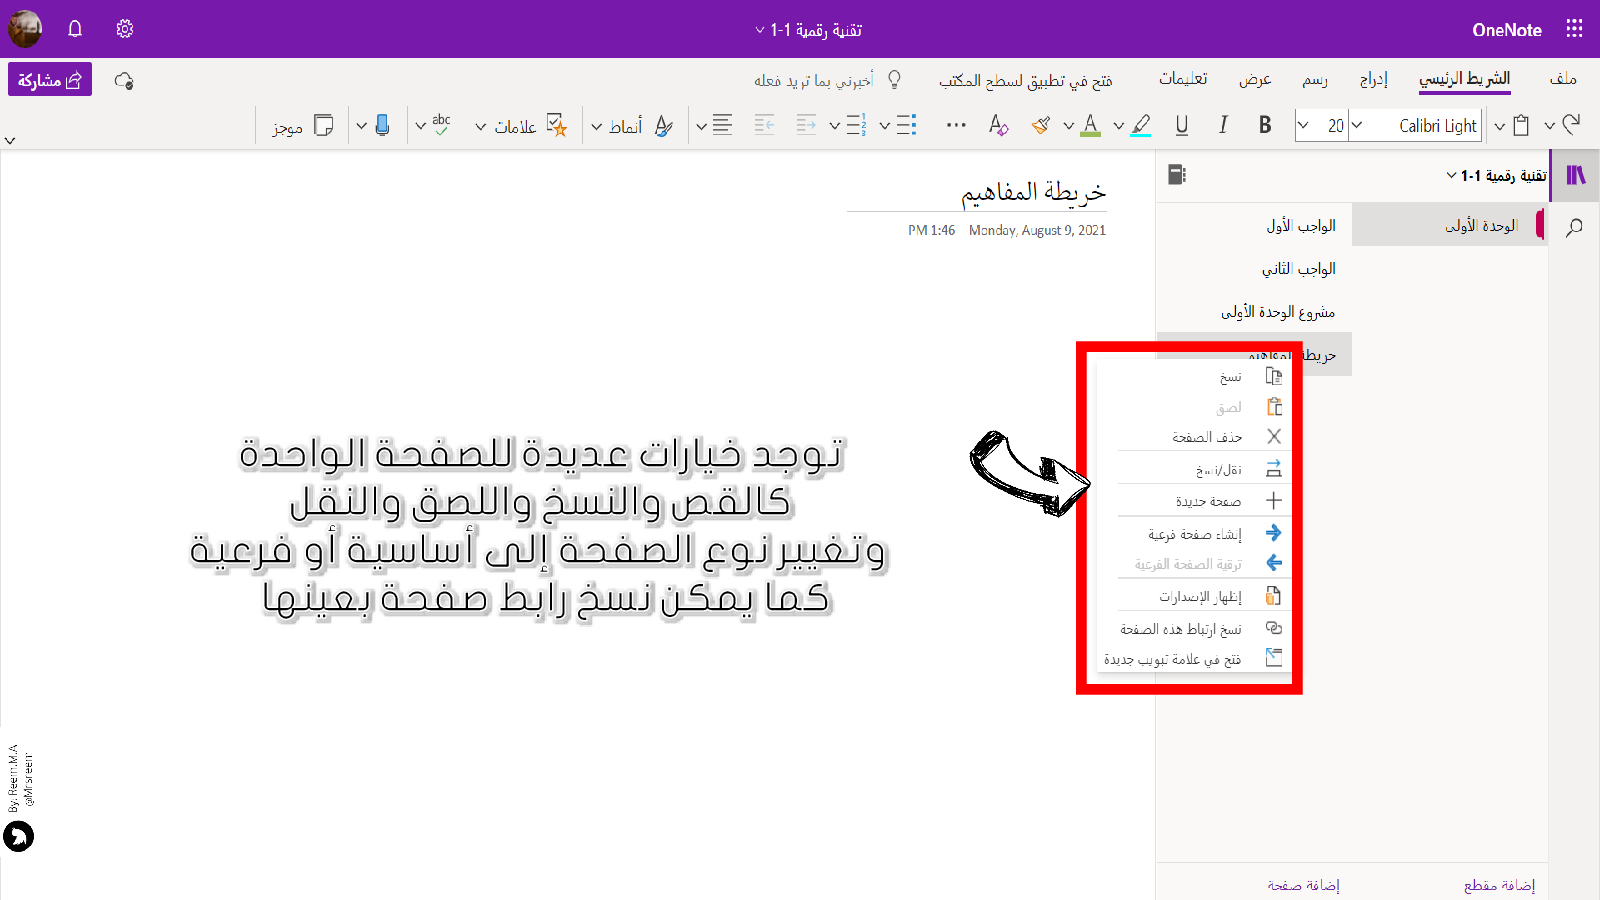Select the الواجب الأول page in list
Image resolution: width=1600 pixels, height=900 pixels.
(x=1300, y=226)
